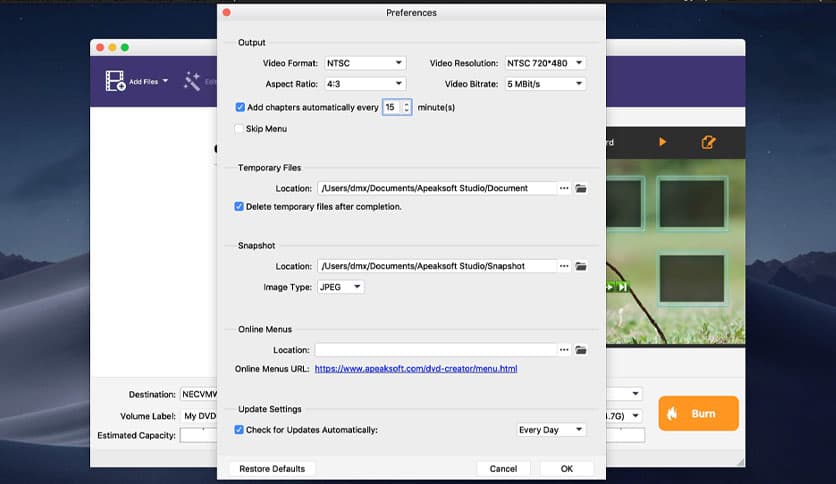Click the orange Burn button
The width and height of the screenshot is (836, 484).
coord(698,413)
